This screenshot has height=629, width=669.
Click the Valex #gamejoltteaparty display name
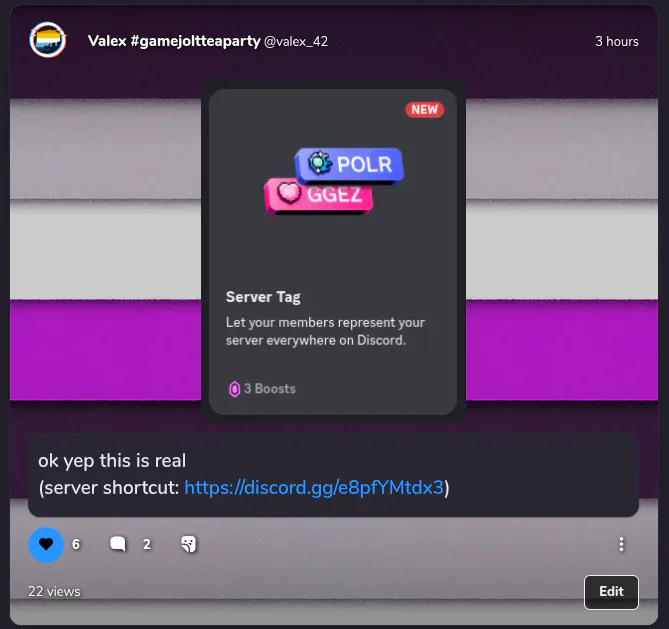pyautogui.click(x=174, y=41)
